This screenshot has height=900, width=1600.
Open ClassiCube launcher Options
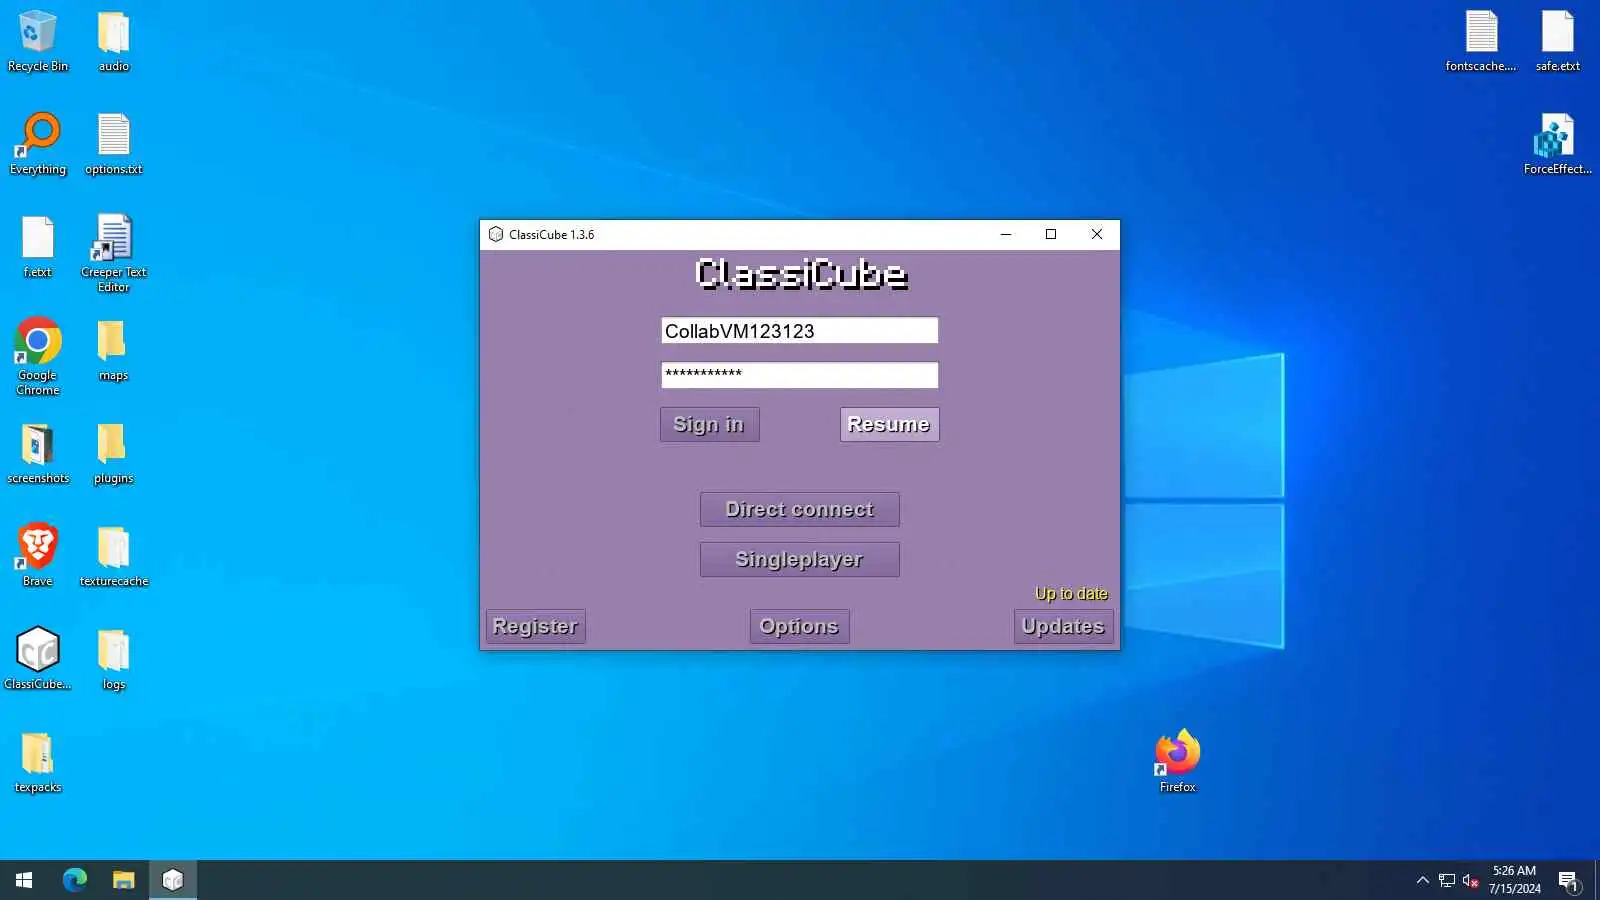(x=799, y=626)
